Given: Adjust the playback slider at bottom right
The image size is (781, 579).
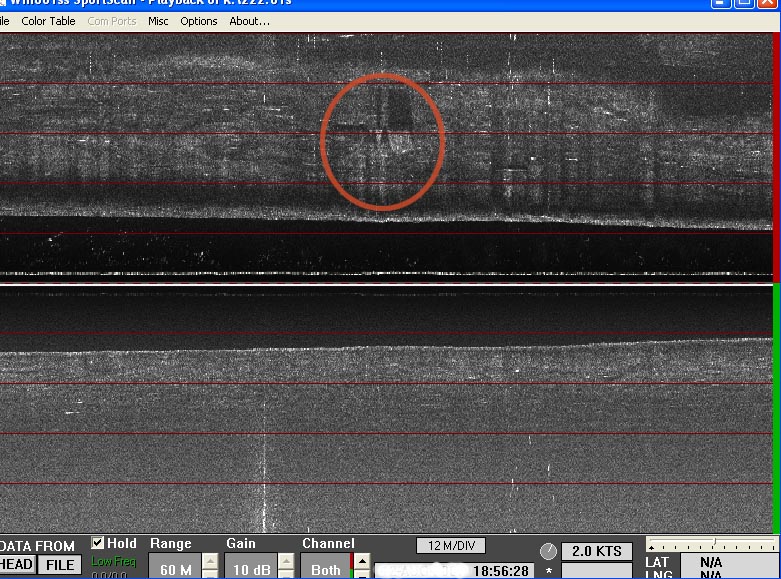Looking at the screenshot, I should (712, 545).
